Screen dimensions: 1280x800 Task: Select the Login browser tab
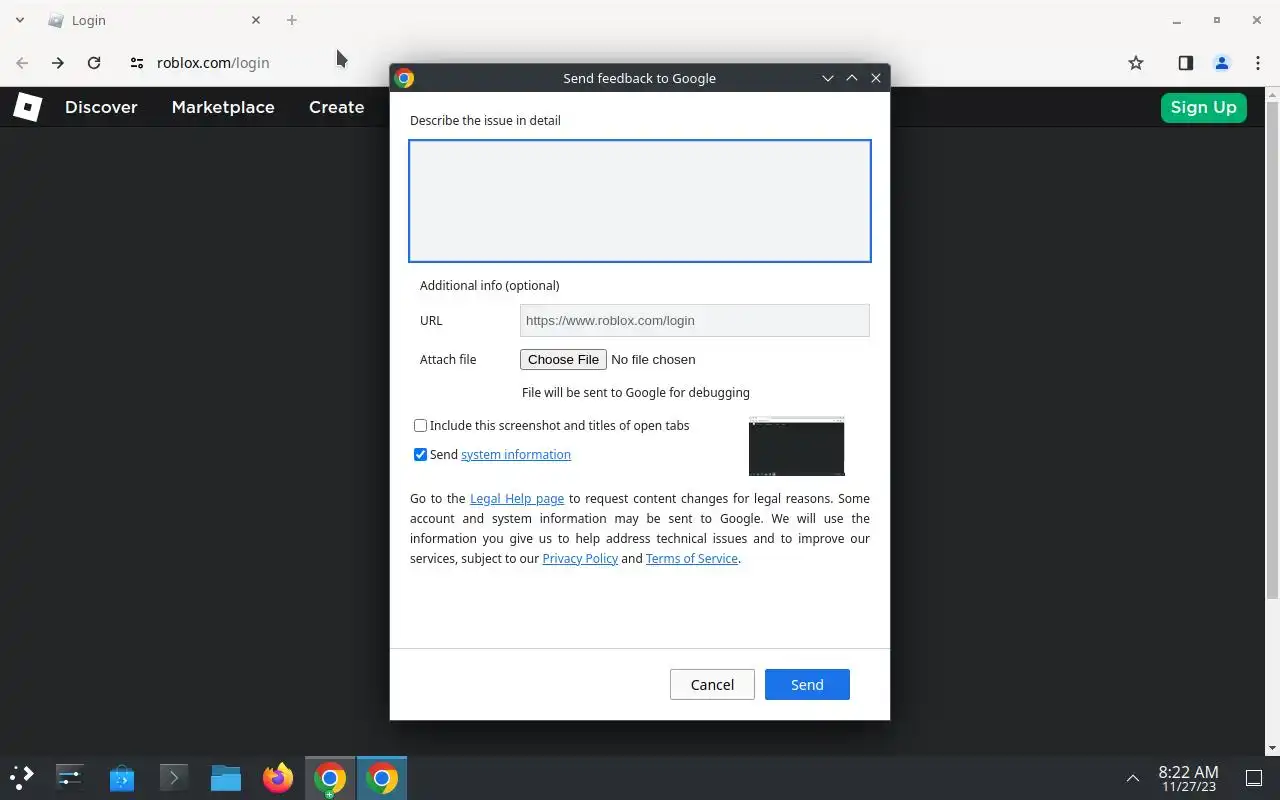click(x=153, y=20)
